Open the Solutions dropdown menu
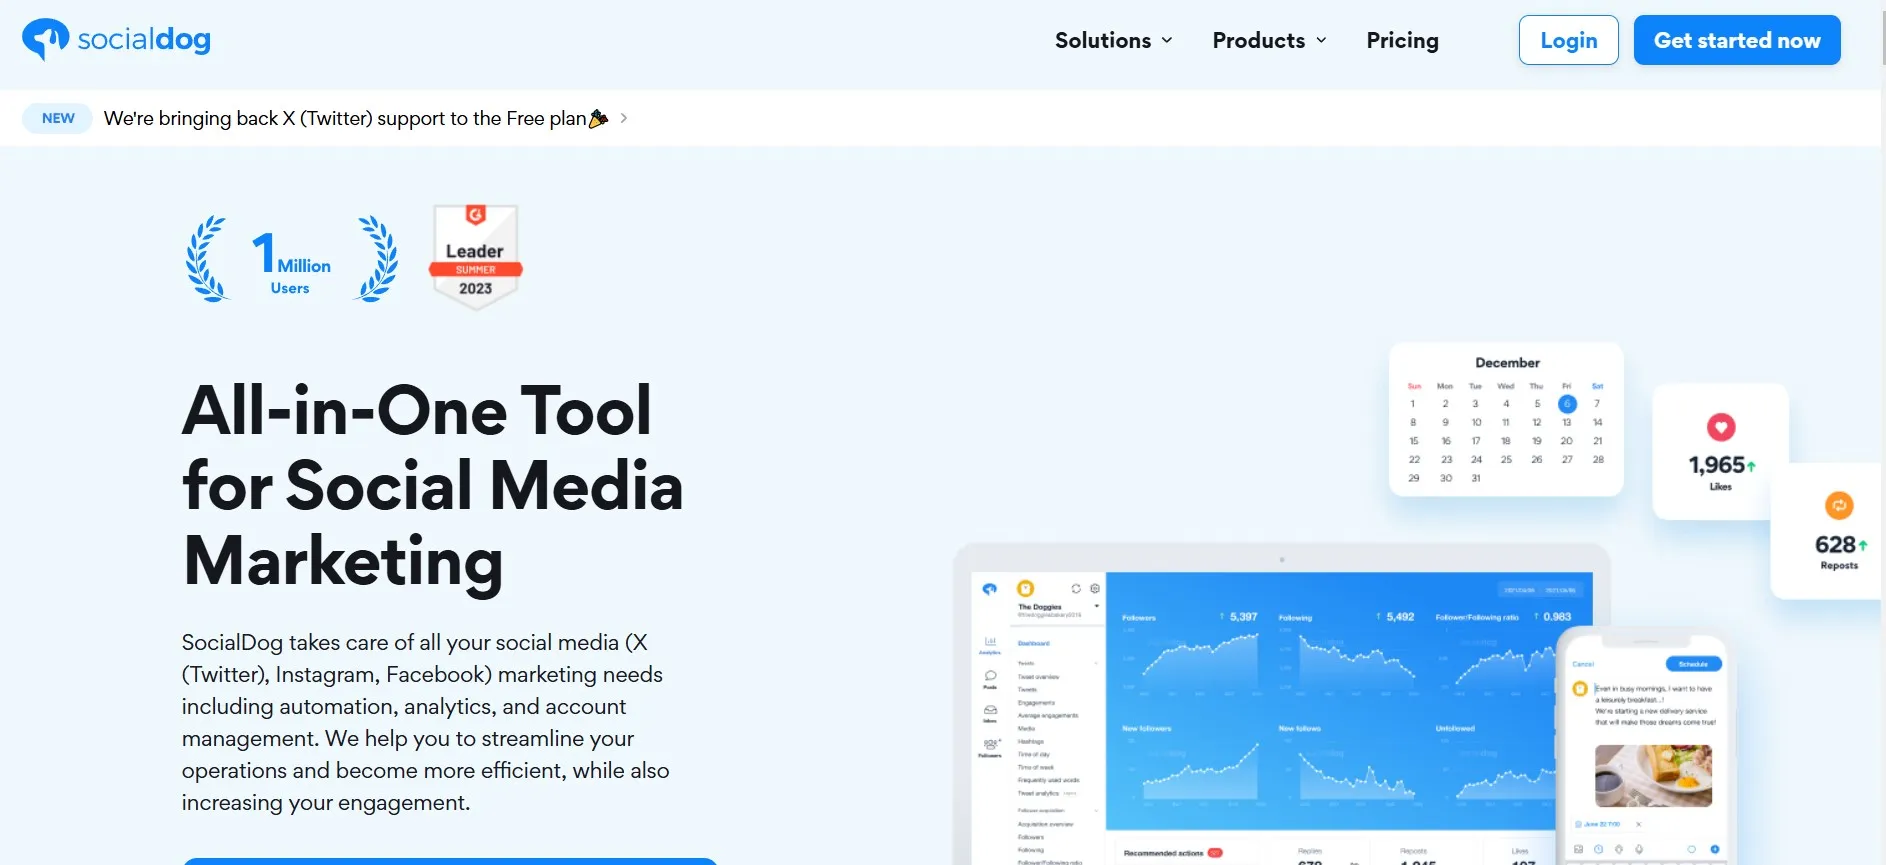The image size is (1886, 865). 1113,40
